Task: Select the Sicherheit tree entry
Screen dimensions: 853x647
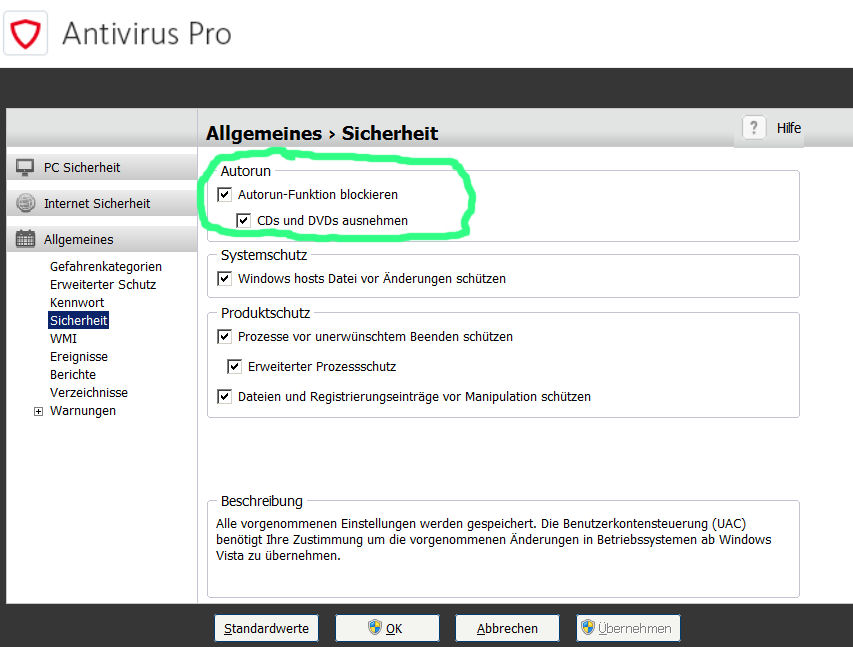Action: 78,321
